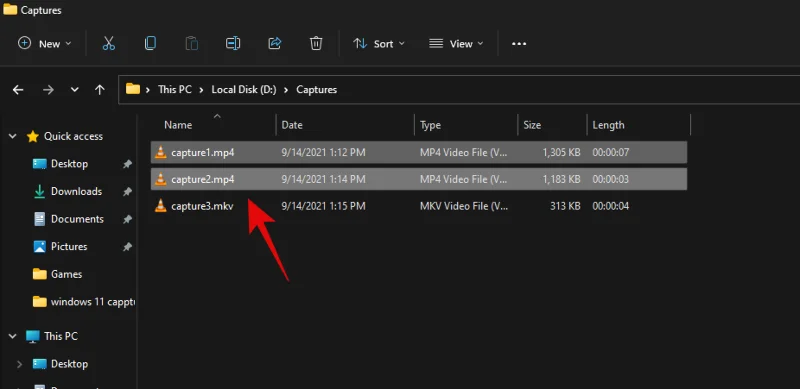Click the pin icon beside Pictures

click(x=127, y=247)
